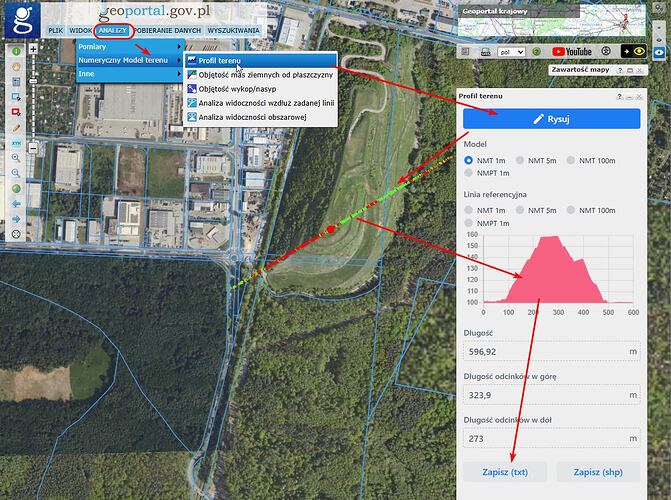
Task: Choose Profil terenu menu entry
Action: (261, 60)
